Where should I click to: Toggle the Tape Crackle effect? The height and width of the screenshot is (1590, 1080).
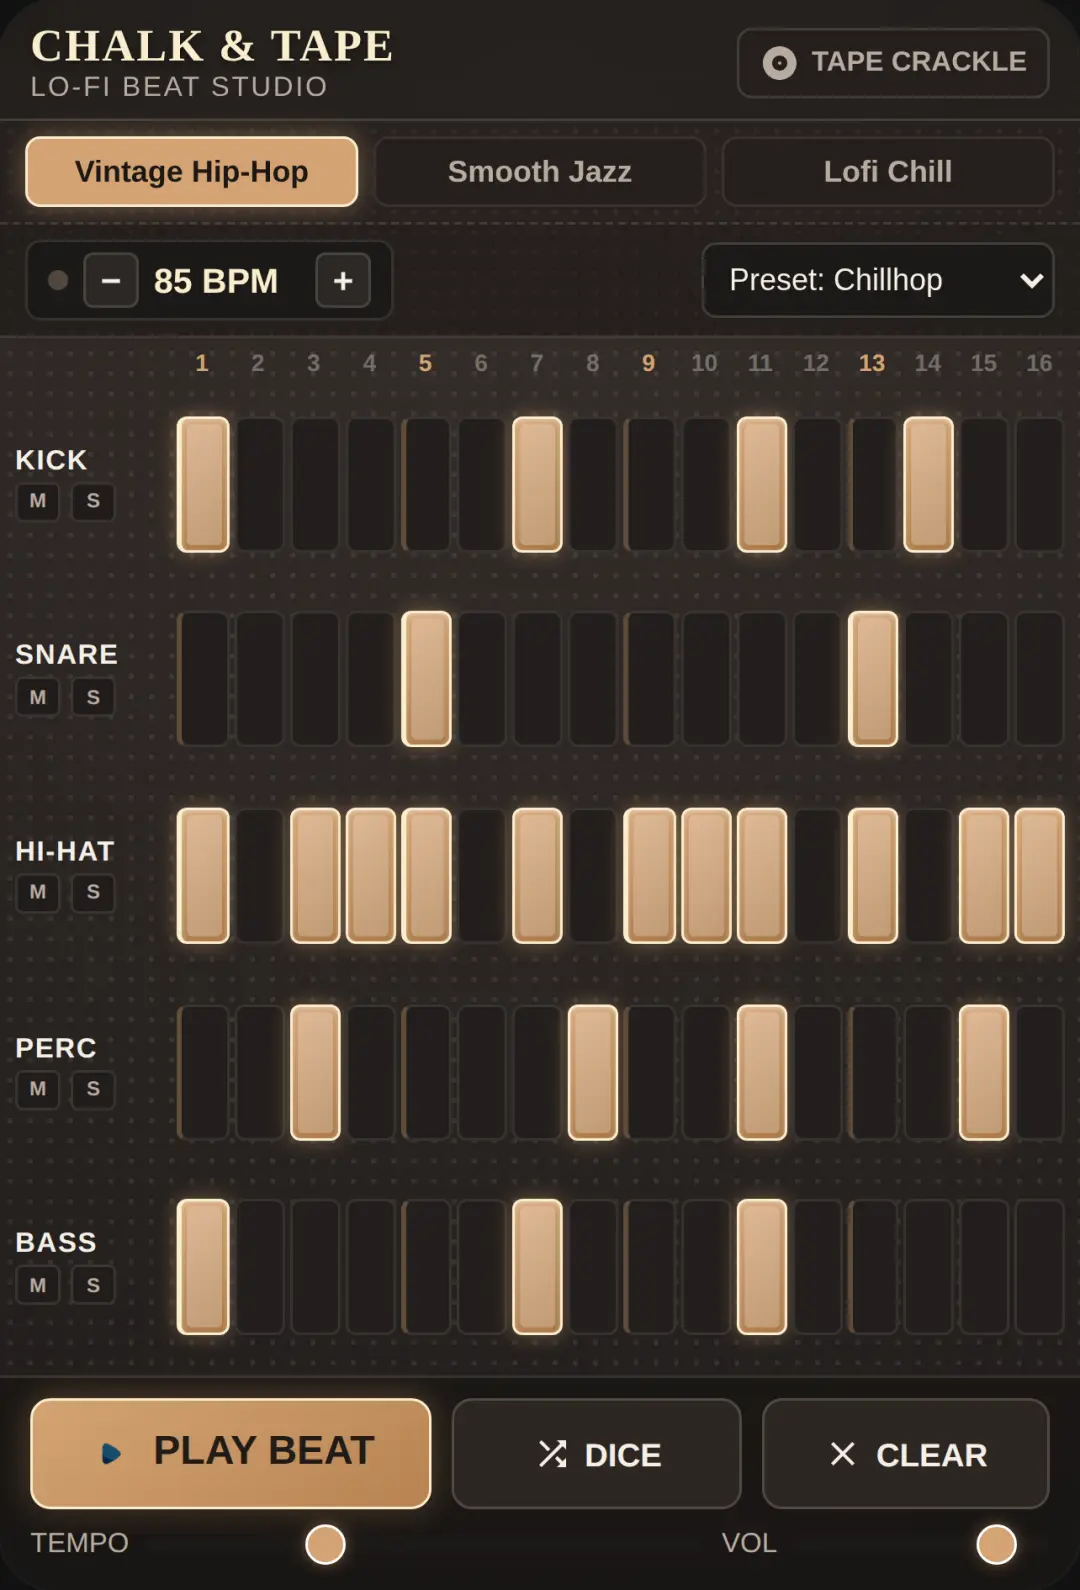tap(893, 63)
